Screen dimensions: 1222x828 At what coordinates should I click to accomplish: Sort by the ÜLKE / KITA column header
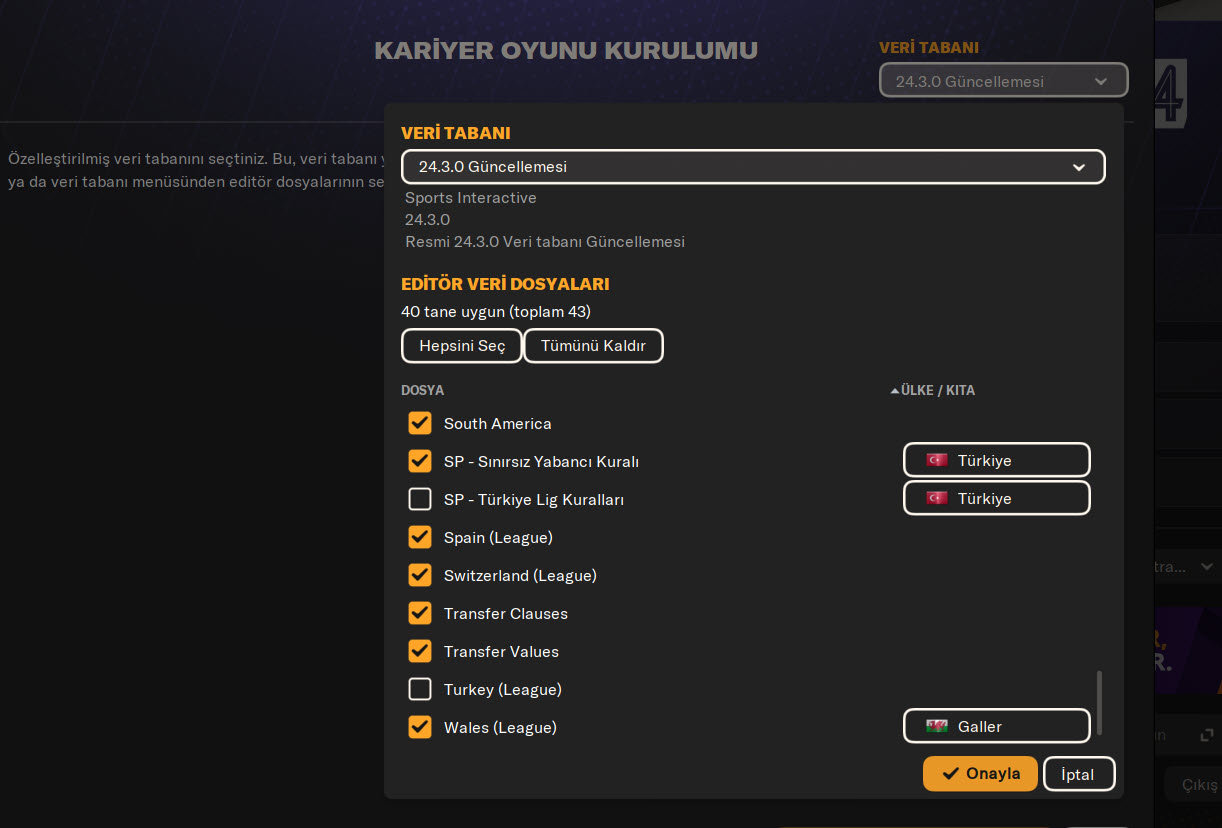[937, 390]
